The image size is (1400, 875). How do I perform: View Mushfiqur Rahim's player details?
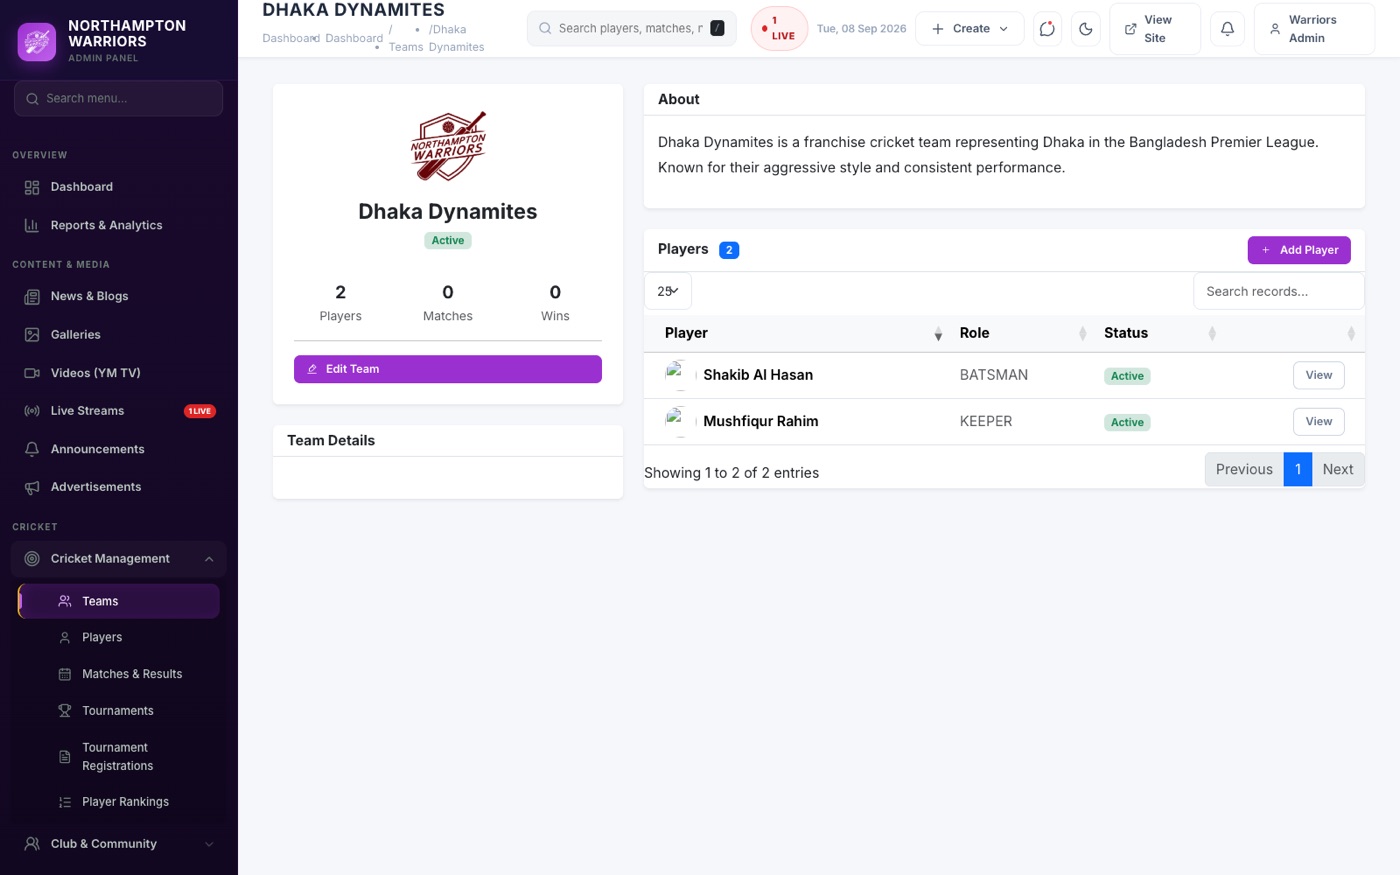[1319, 422]
